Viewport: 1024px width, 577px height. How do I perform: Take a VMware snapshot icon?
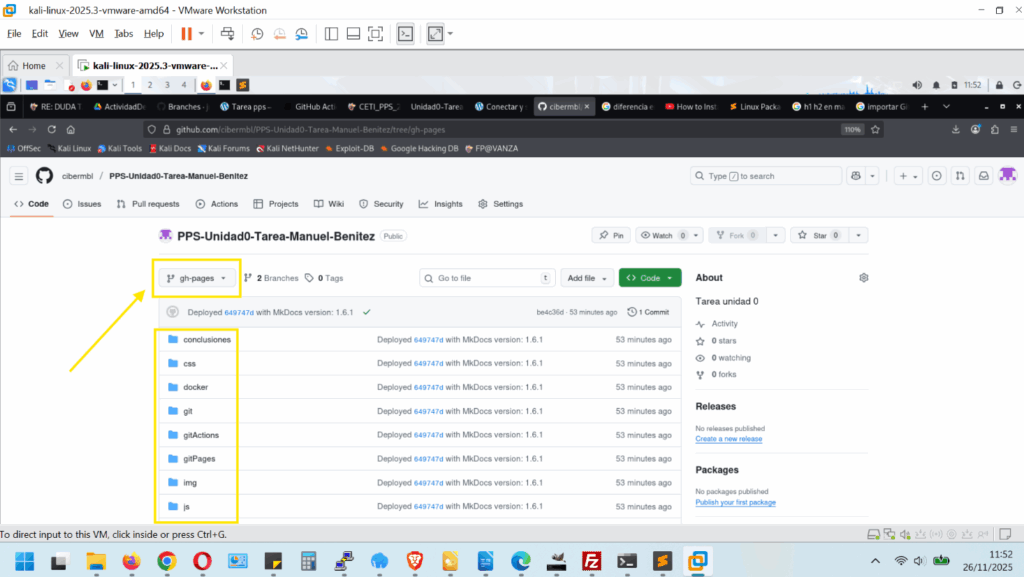coord(257,33)
